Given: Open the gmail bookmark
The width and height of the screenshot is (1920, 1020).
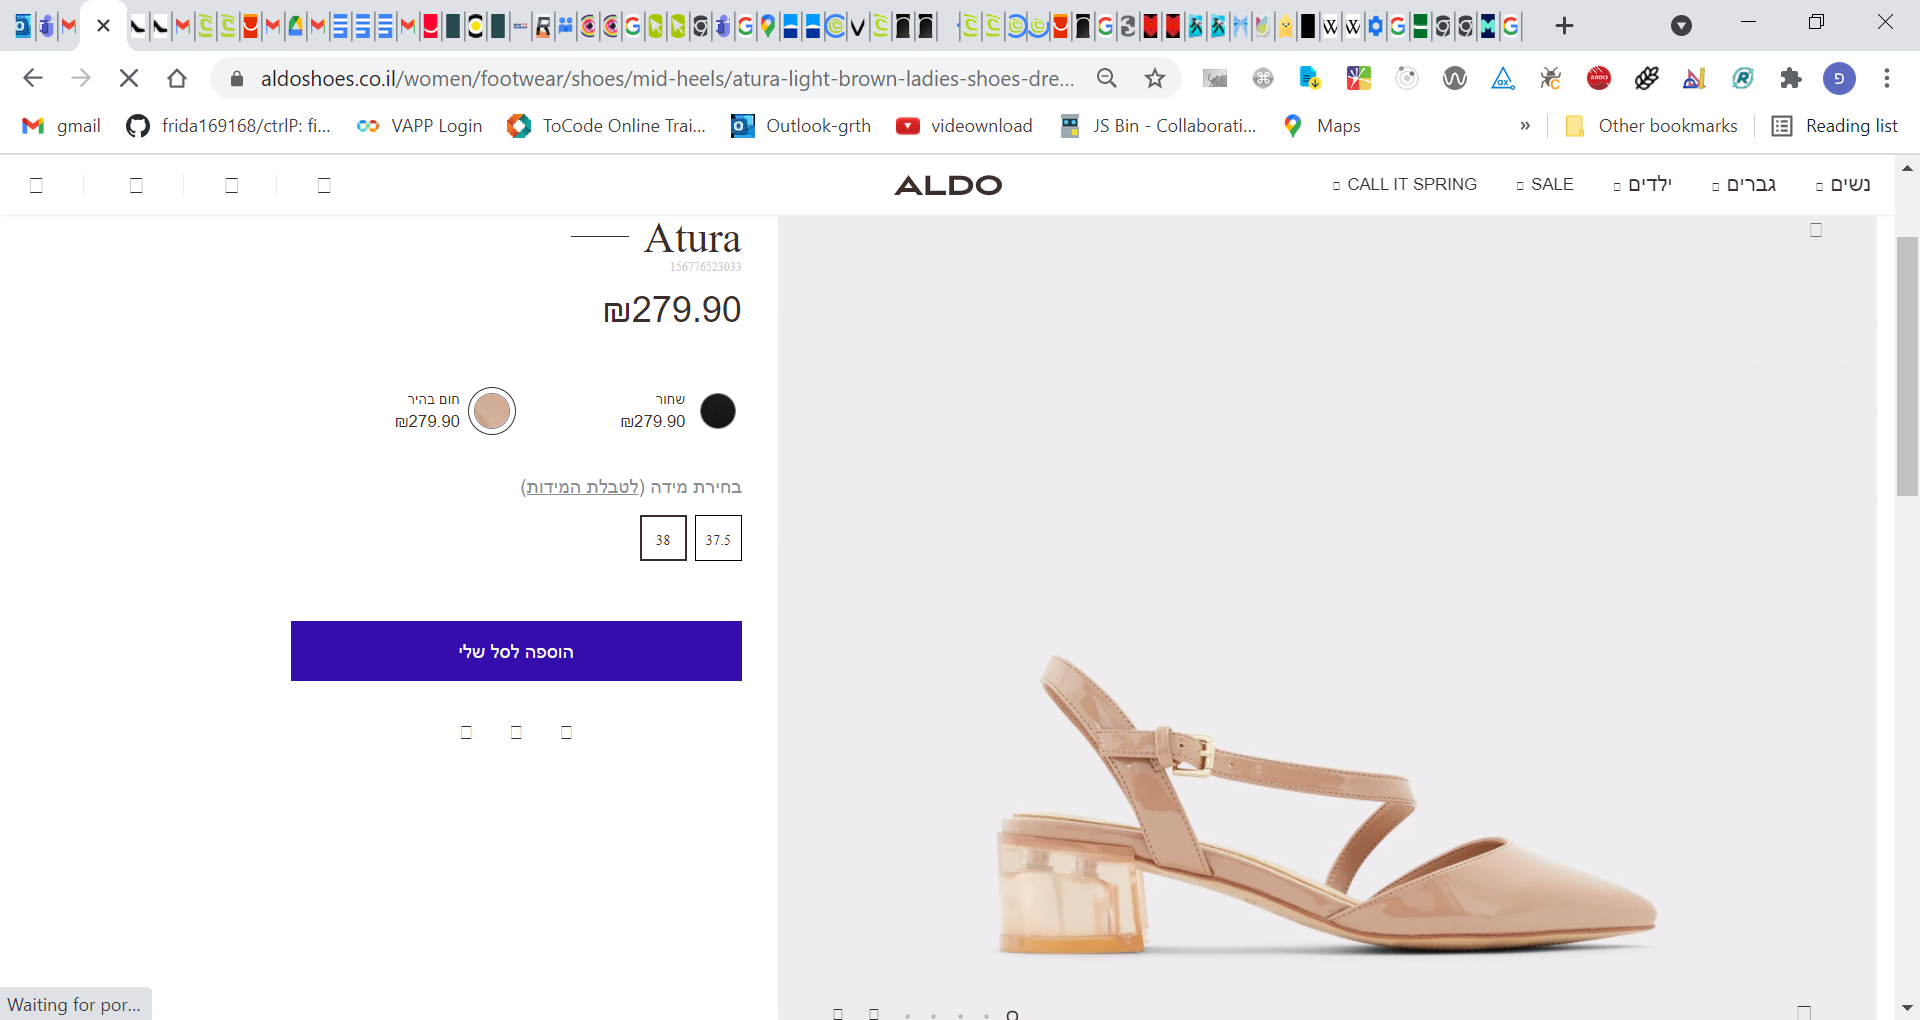Looking at the screenshot, I should pyautogui.click(x=62, y=126).
